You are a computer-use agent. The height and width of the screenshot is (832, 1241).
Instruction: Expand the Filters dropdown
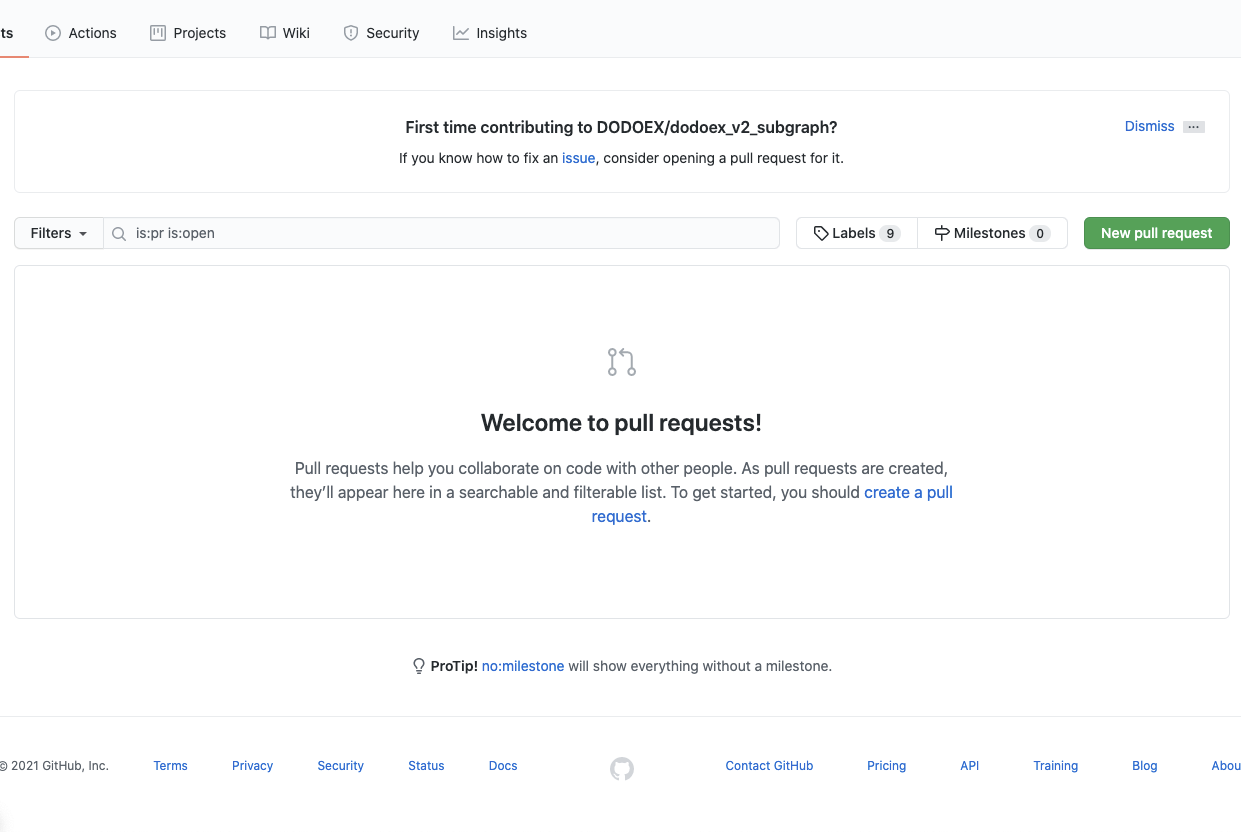[59, 233]
